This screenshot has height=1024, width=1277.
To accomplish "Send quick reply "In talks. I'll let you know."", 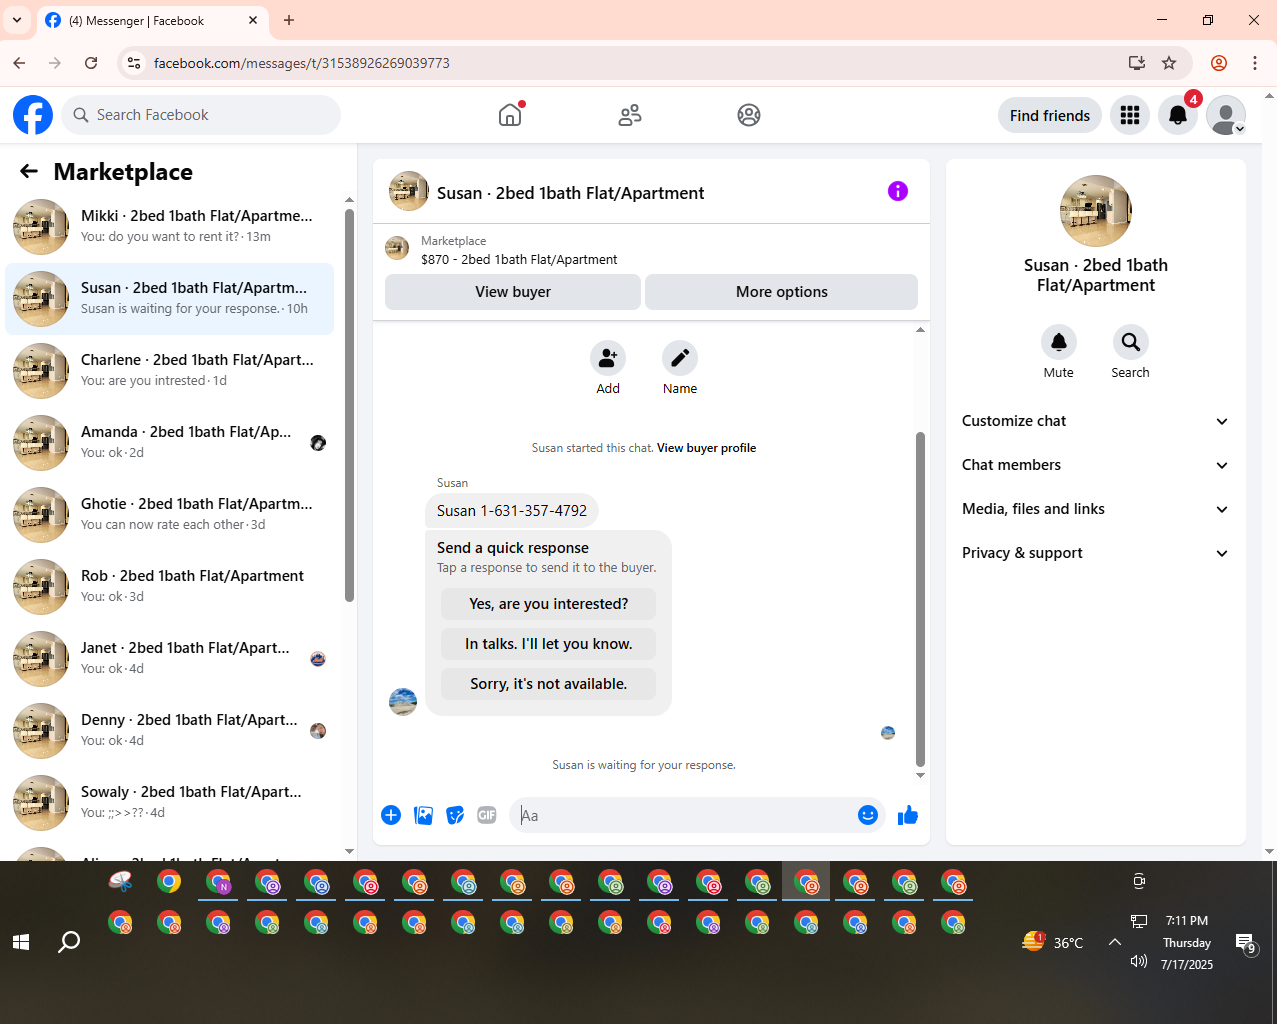I will [549, 644].
